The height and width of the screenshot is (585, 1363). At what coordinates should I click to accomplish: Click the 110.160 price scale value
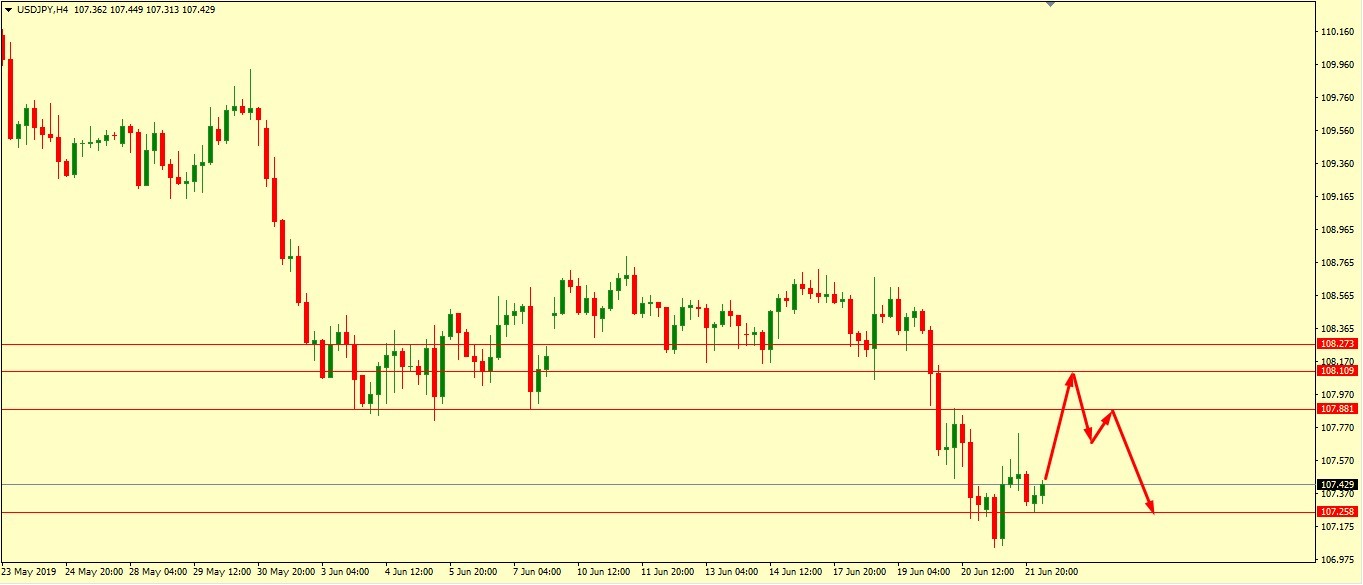[1337, 32]
